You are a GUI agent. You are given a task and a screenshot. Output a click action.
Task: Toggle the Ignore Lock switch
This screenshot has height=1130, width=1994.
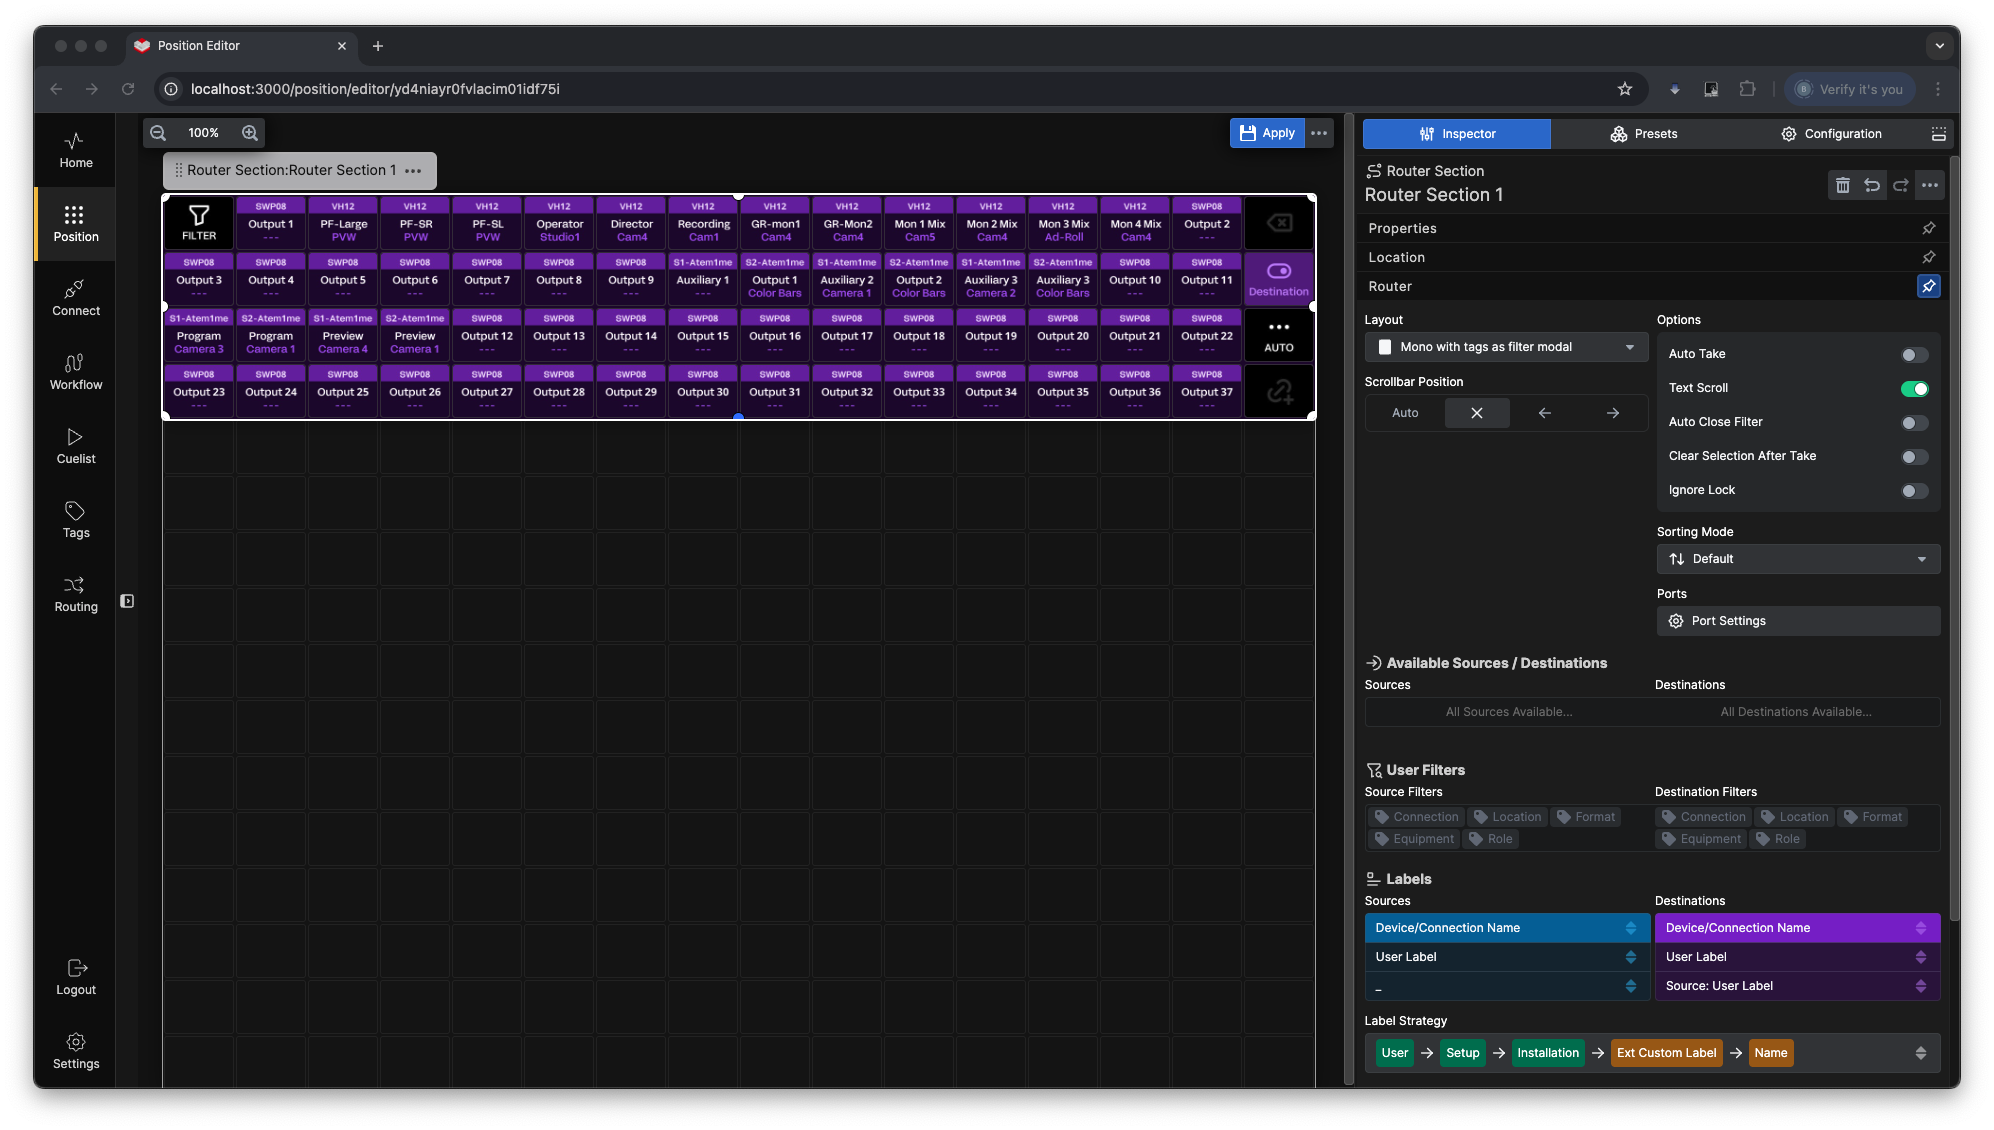coord(1914,491)
